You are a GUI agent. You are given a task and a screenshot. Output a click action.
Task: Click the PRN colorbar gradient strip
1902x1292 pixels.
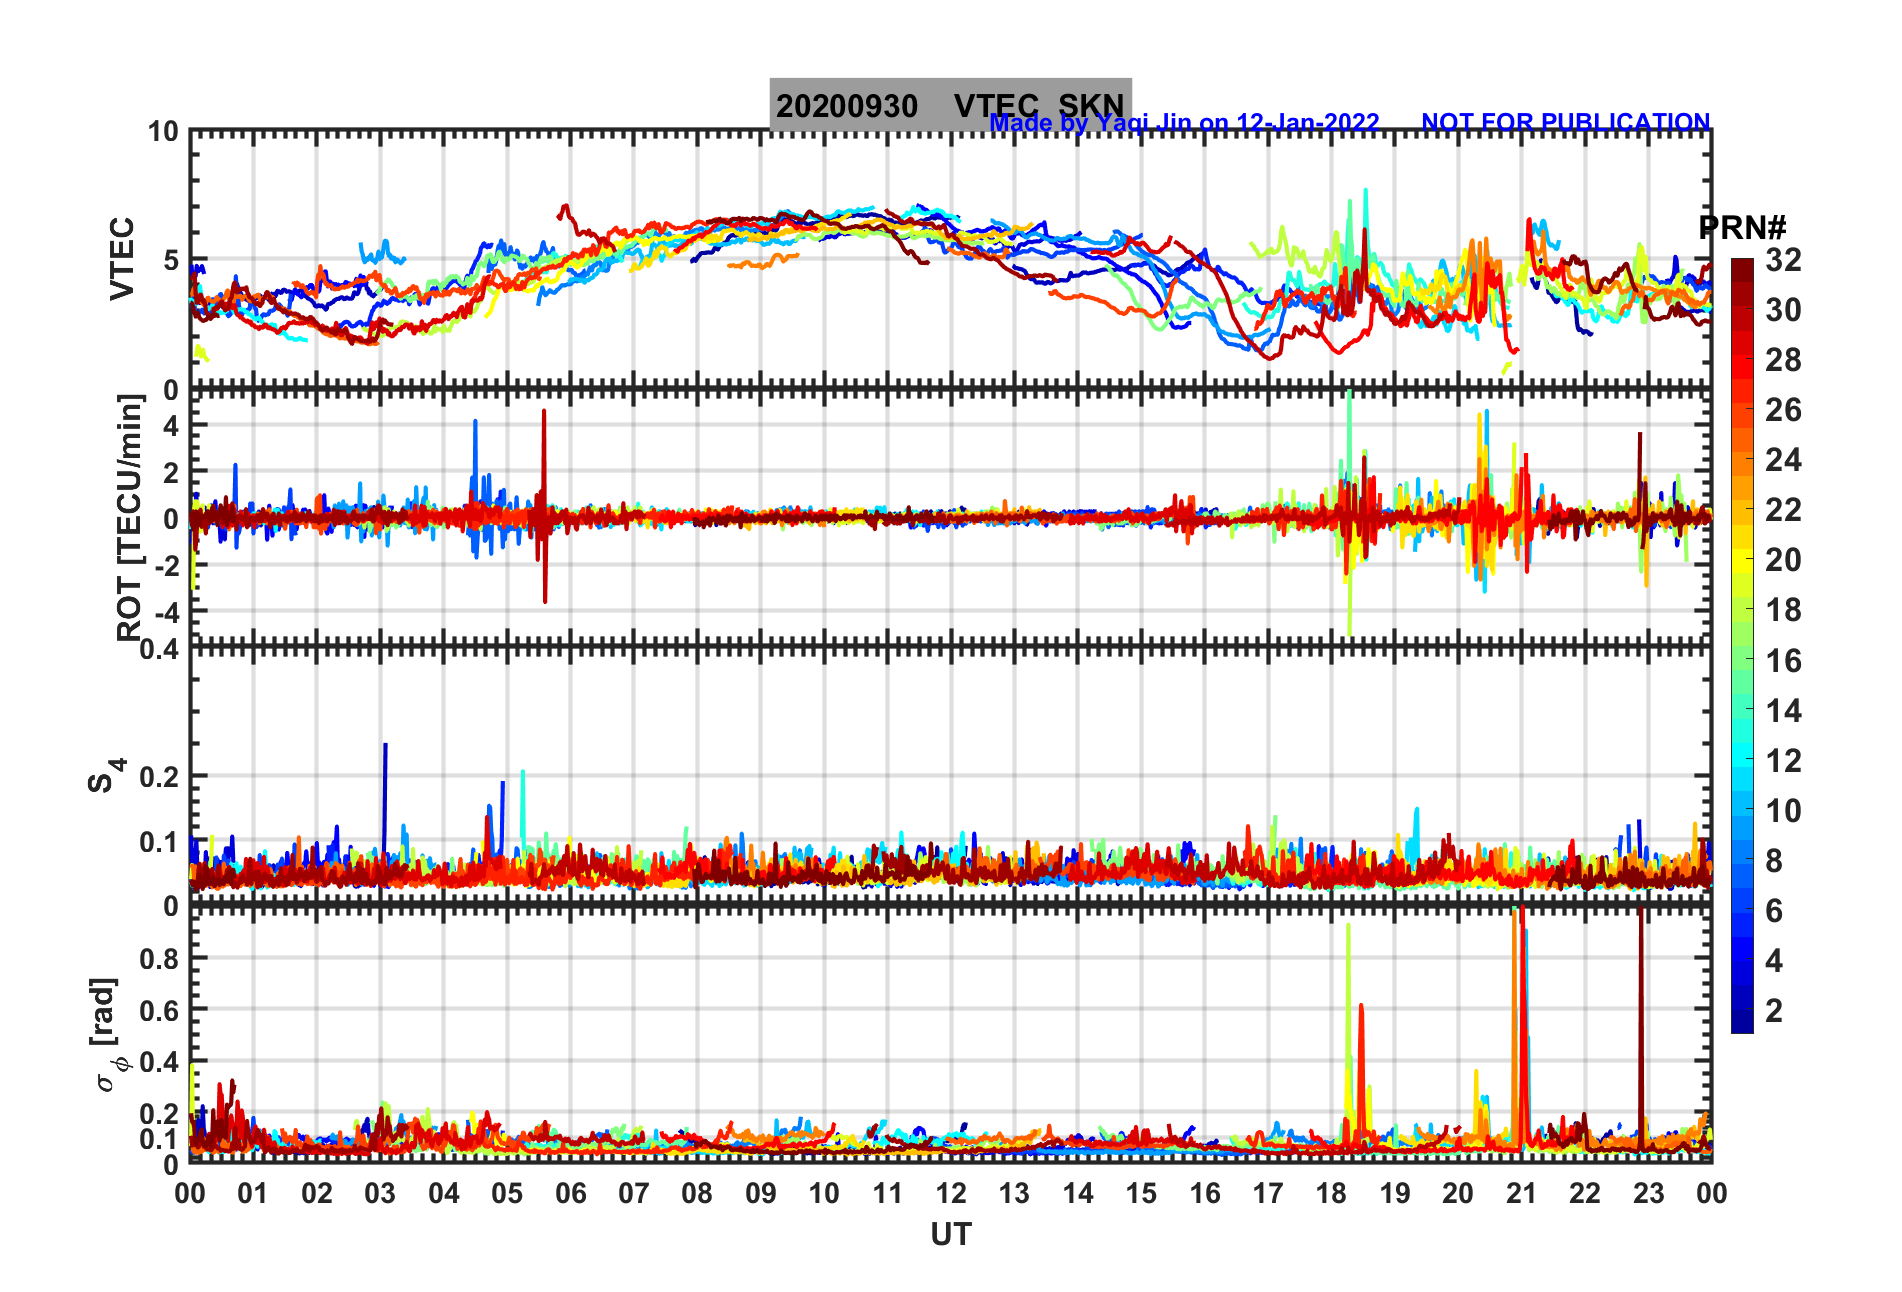point(1742,646)
